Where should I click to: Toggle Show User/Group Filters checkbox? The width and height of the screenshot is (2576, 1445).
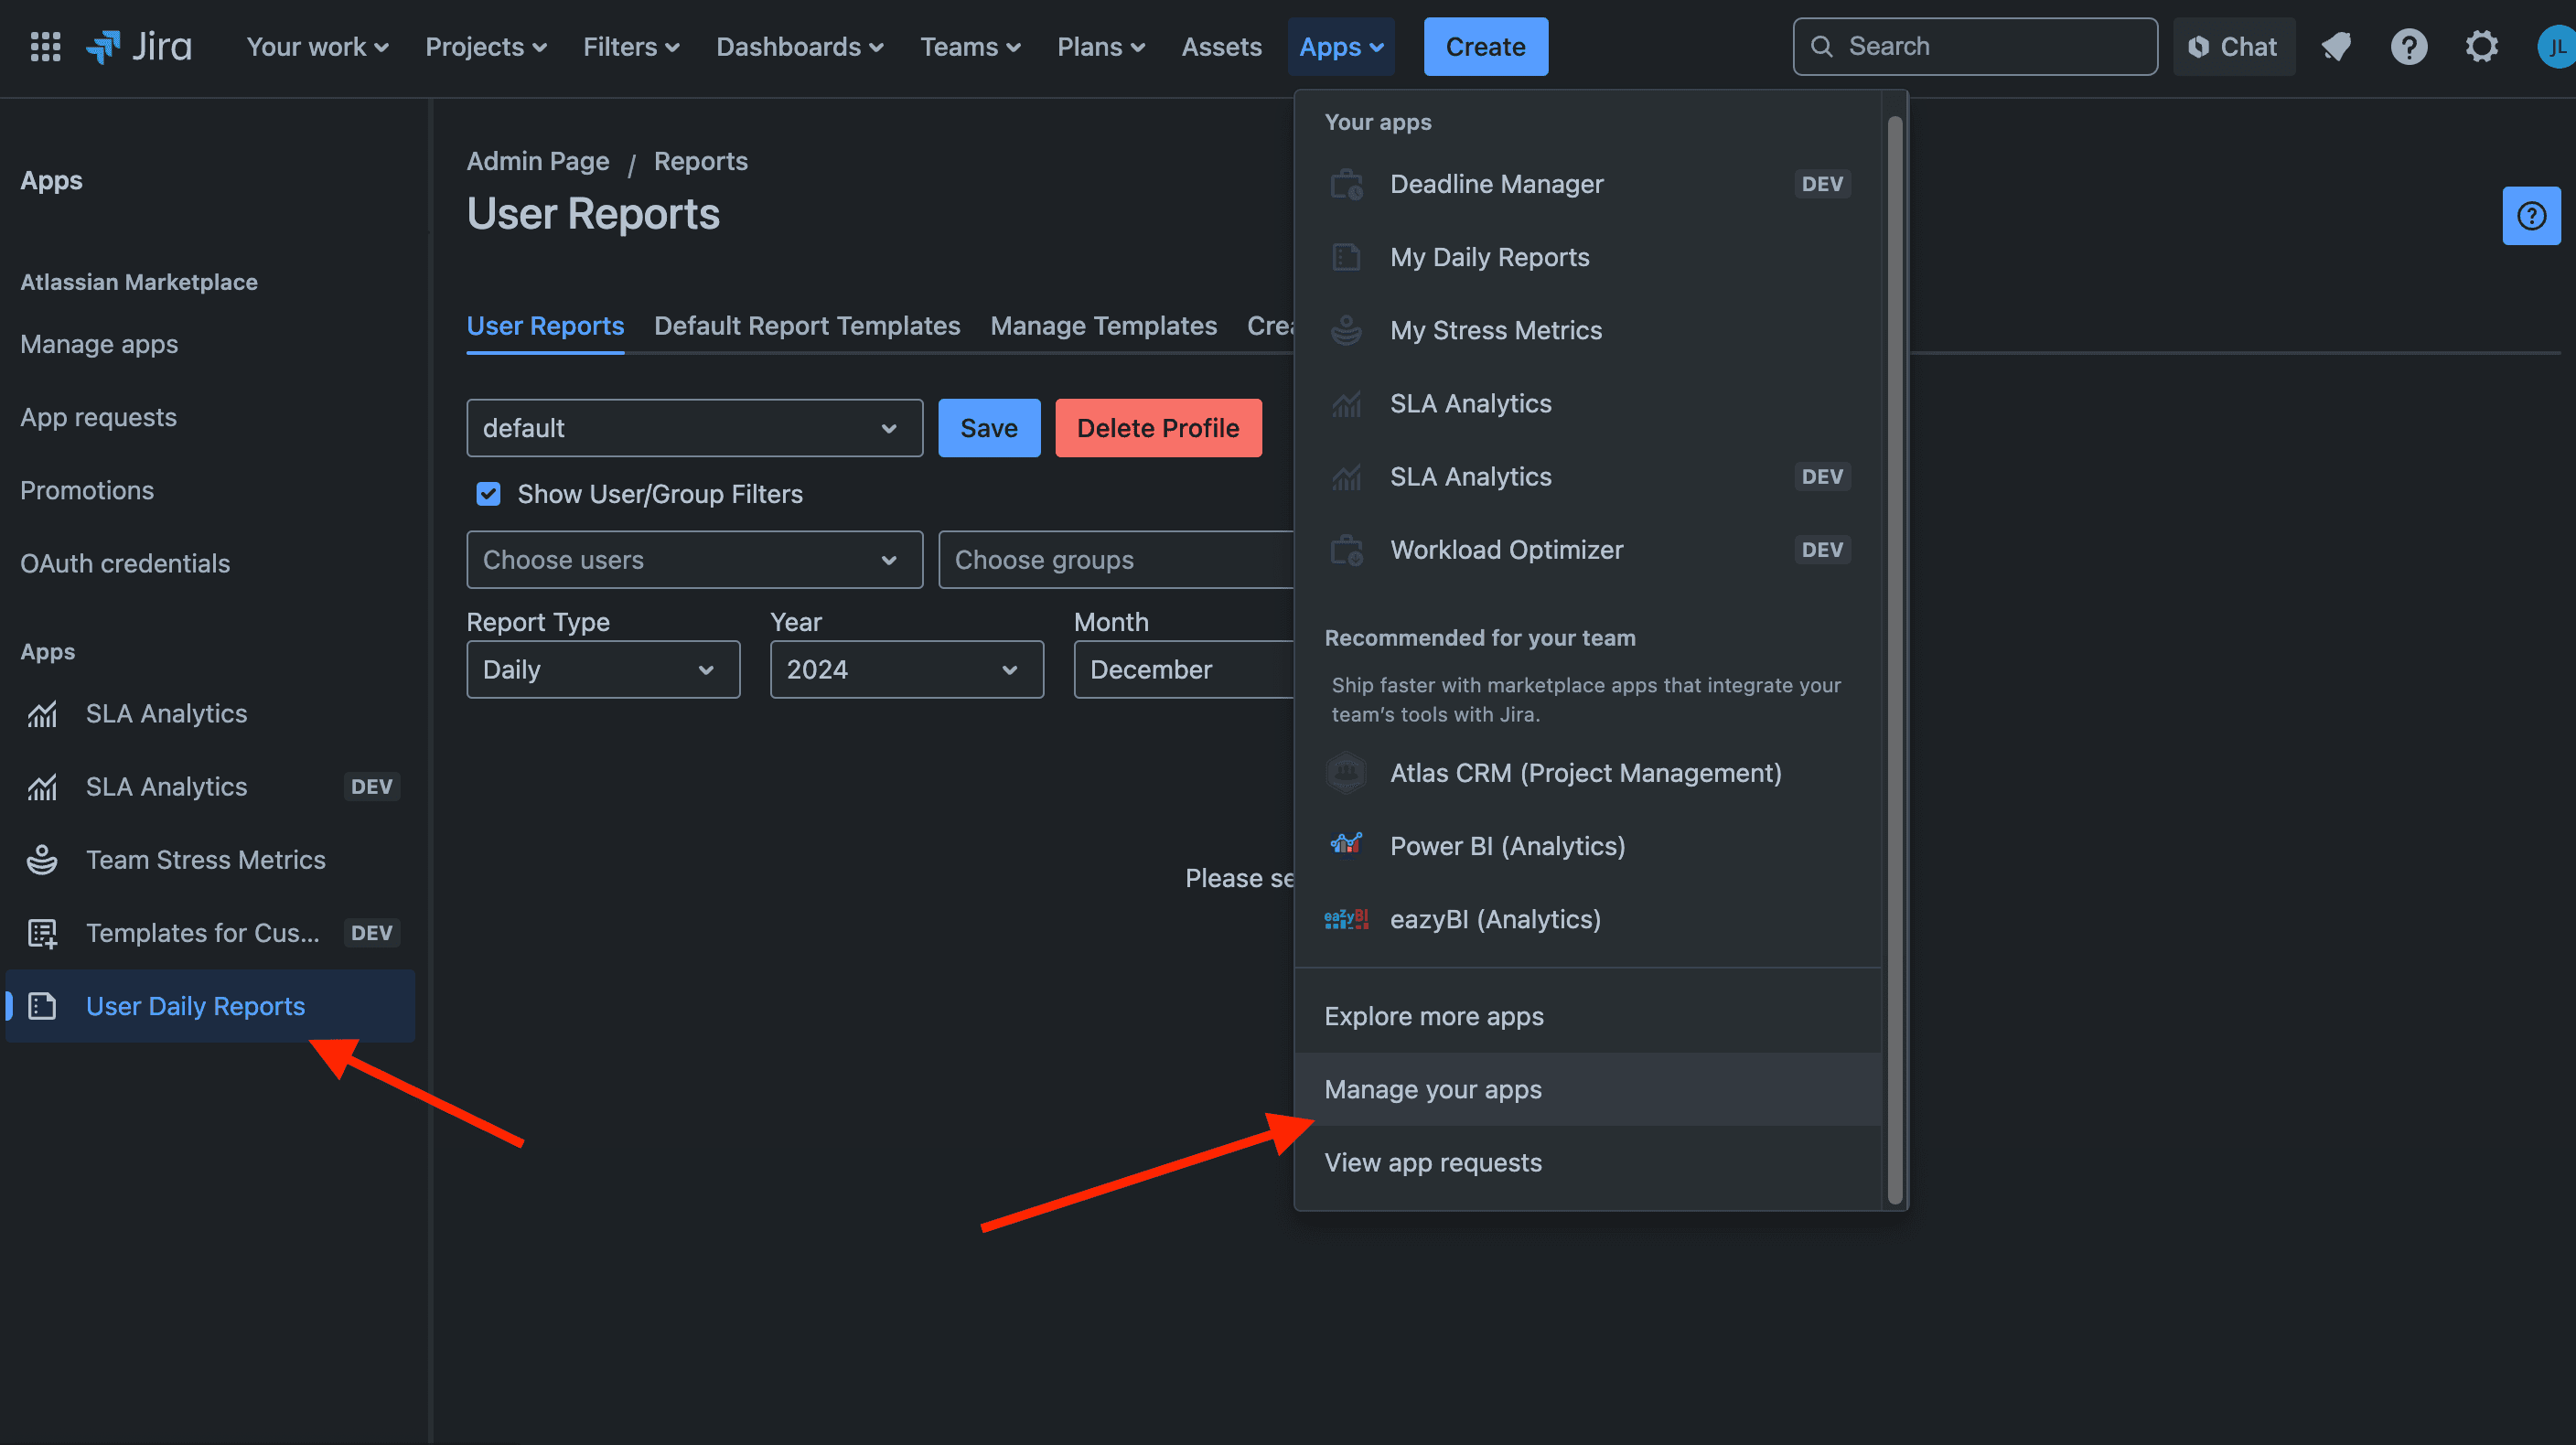click(488, 494)
